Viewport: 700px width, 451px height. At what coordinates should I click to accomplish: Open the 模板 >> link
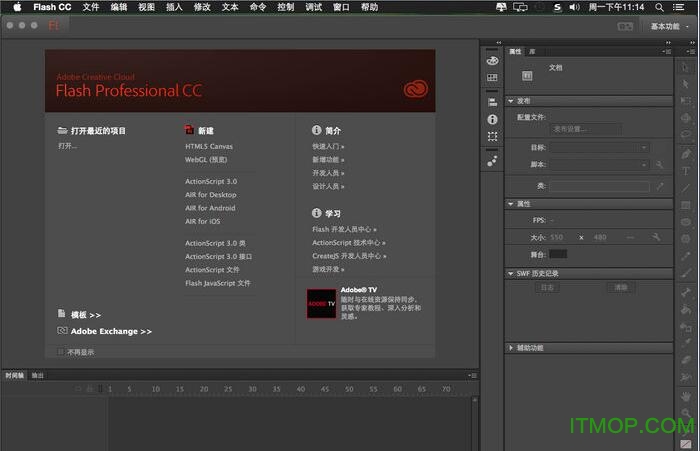pos(86,315)
